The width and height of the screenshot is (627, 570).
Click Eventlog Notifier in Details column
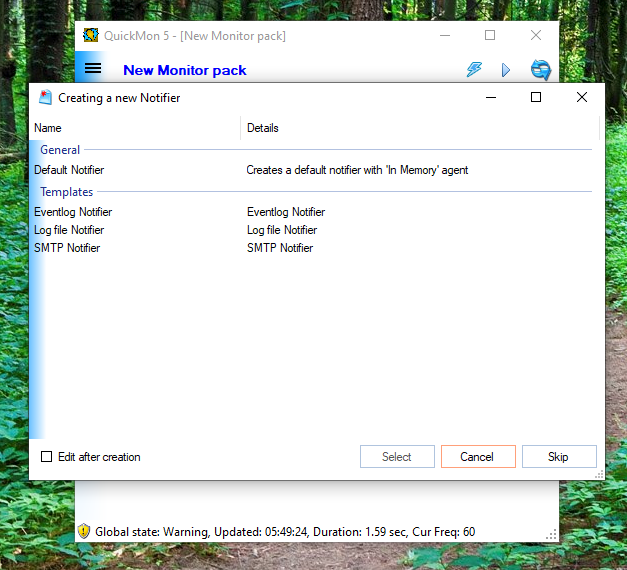pos(286,212)
